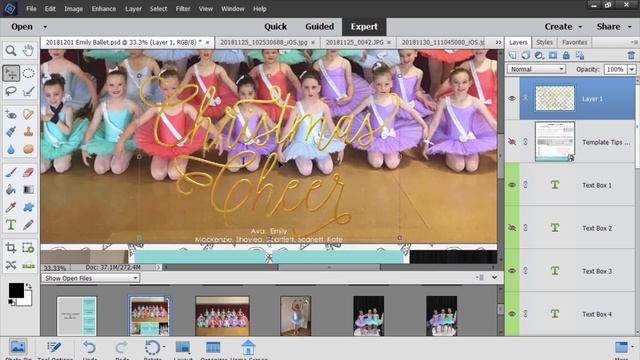Switch to Guided mode
Screen dimensions: 640x360
point(320,27)
